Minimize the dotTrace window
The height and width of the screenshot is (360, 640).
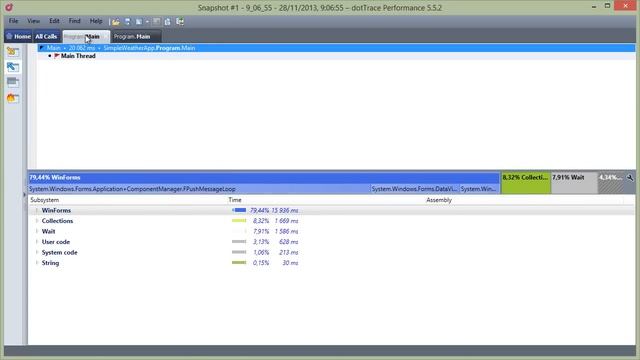593,6
